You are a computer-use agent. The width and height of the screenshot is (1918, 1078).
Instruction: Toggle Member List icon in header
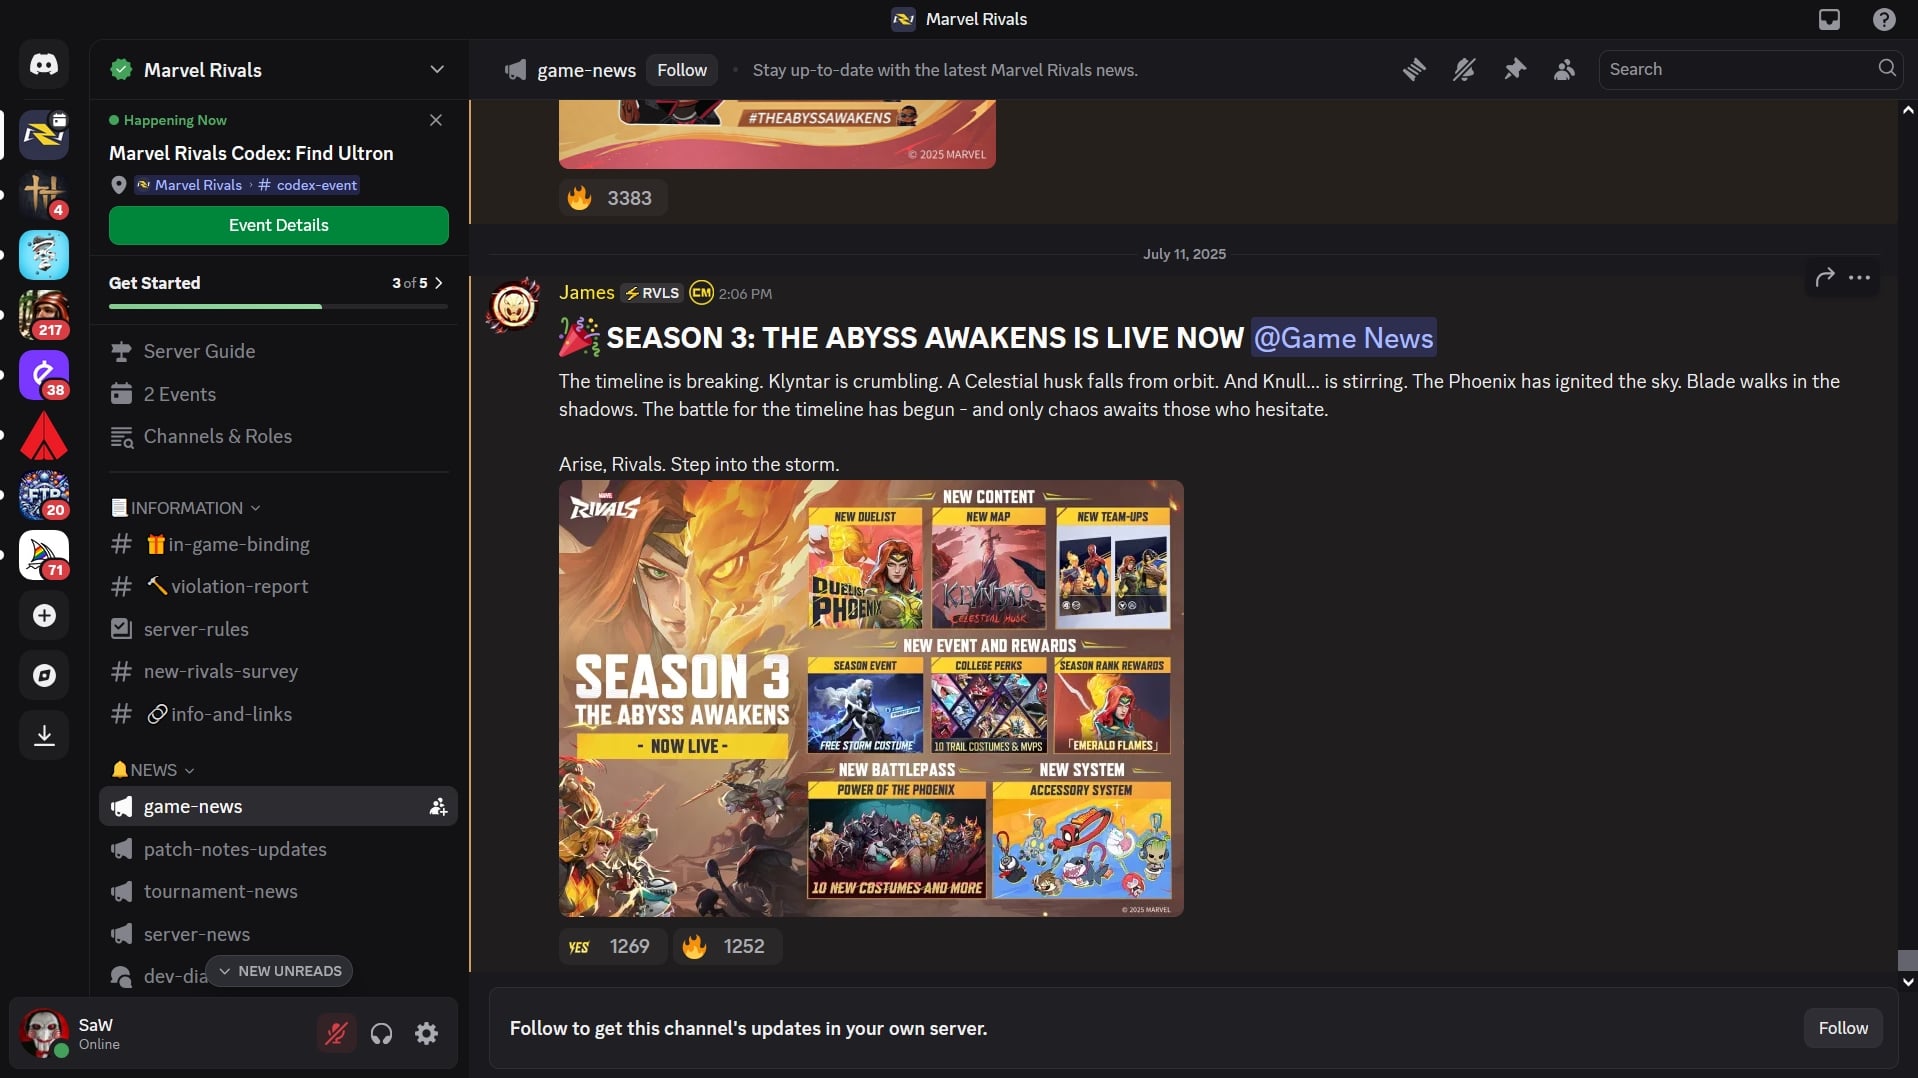click(x=1565, y=69)
